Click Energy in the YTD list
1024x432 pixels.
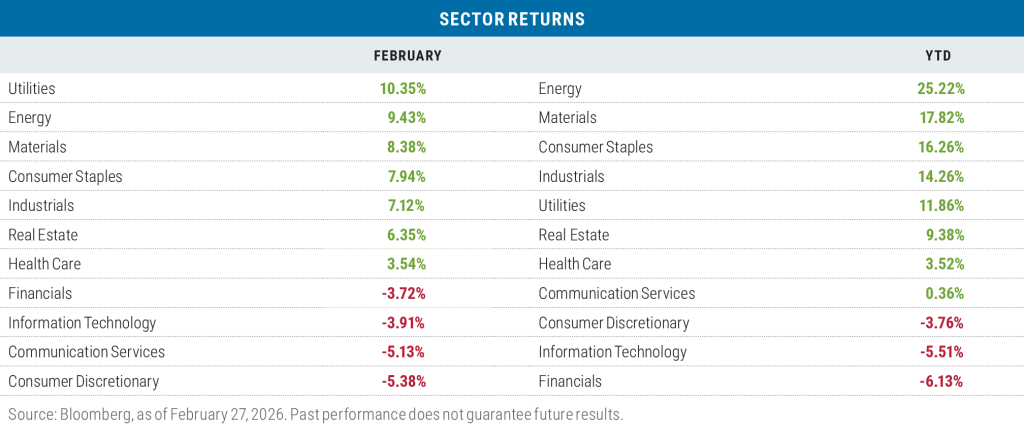[560, 88]
